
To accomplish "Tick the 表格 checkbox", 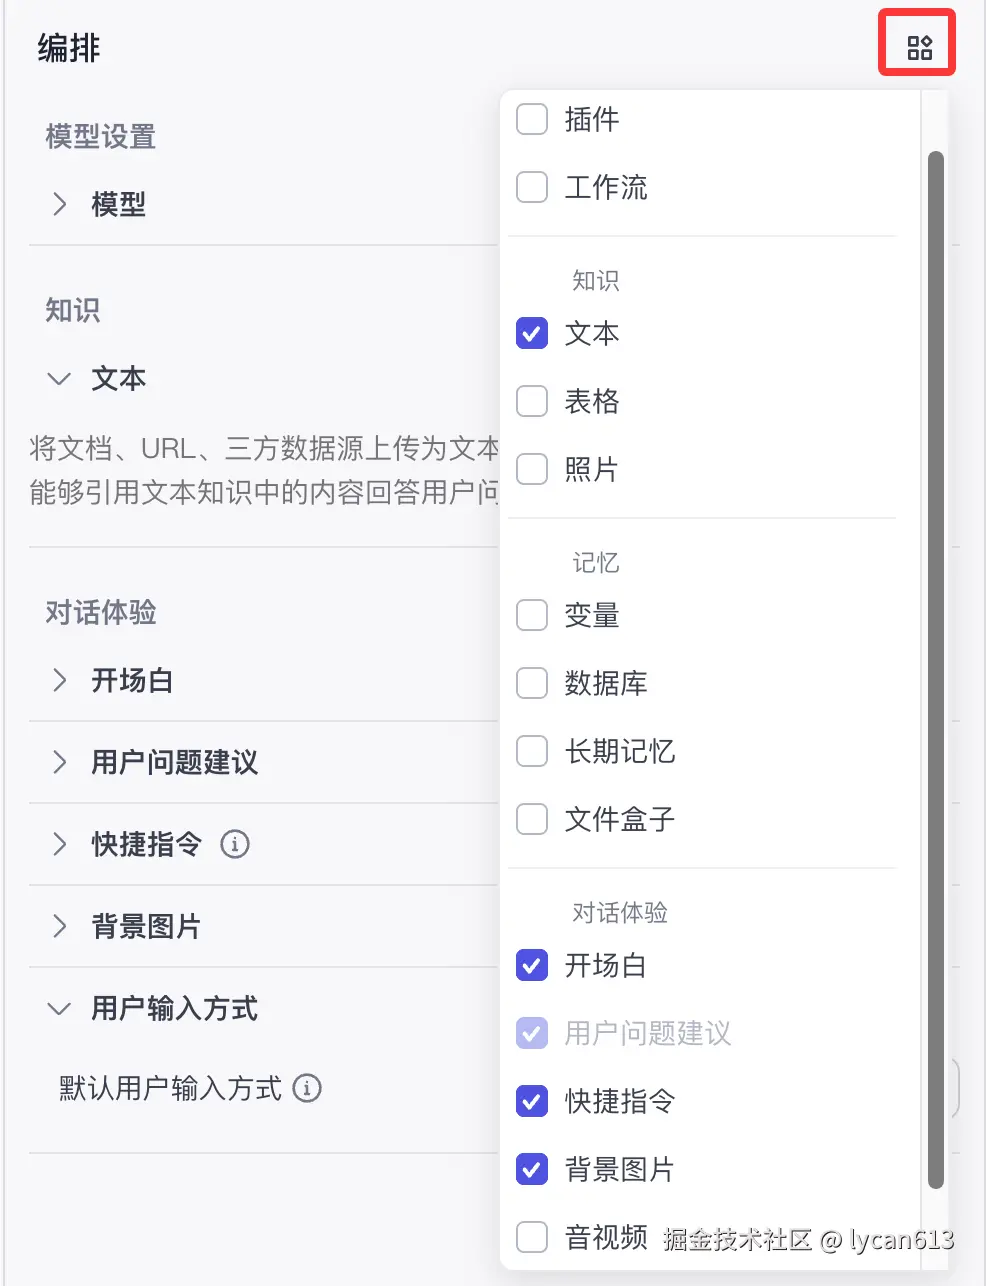I will 532,401.
